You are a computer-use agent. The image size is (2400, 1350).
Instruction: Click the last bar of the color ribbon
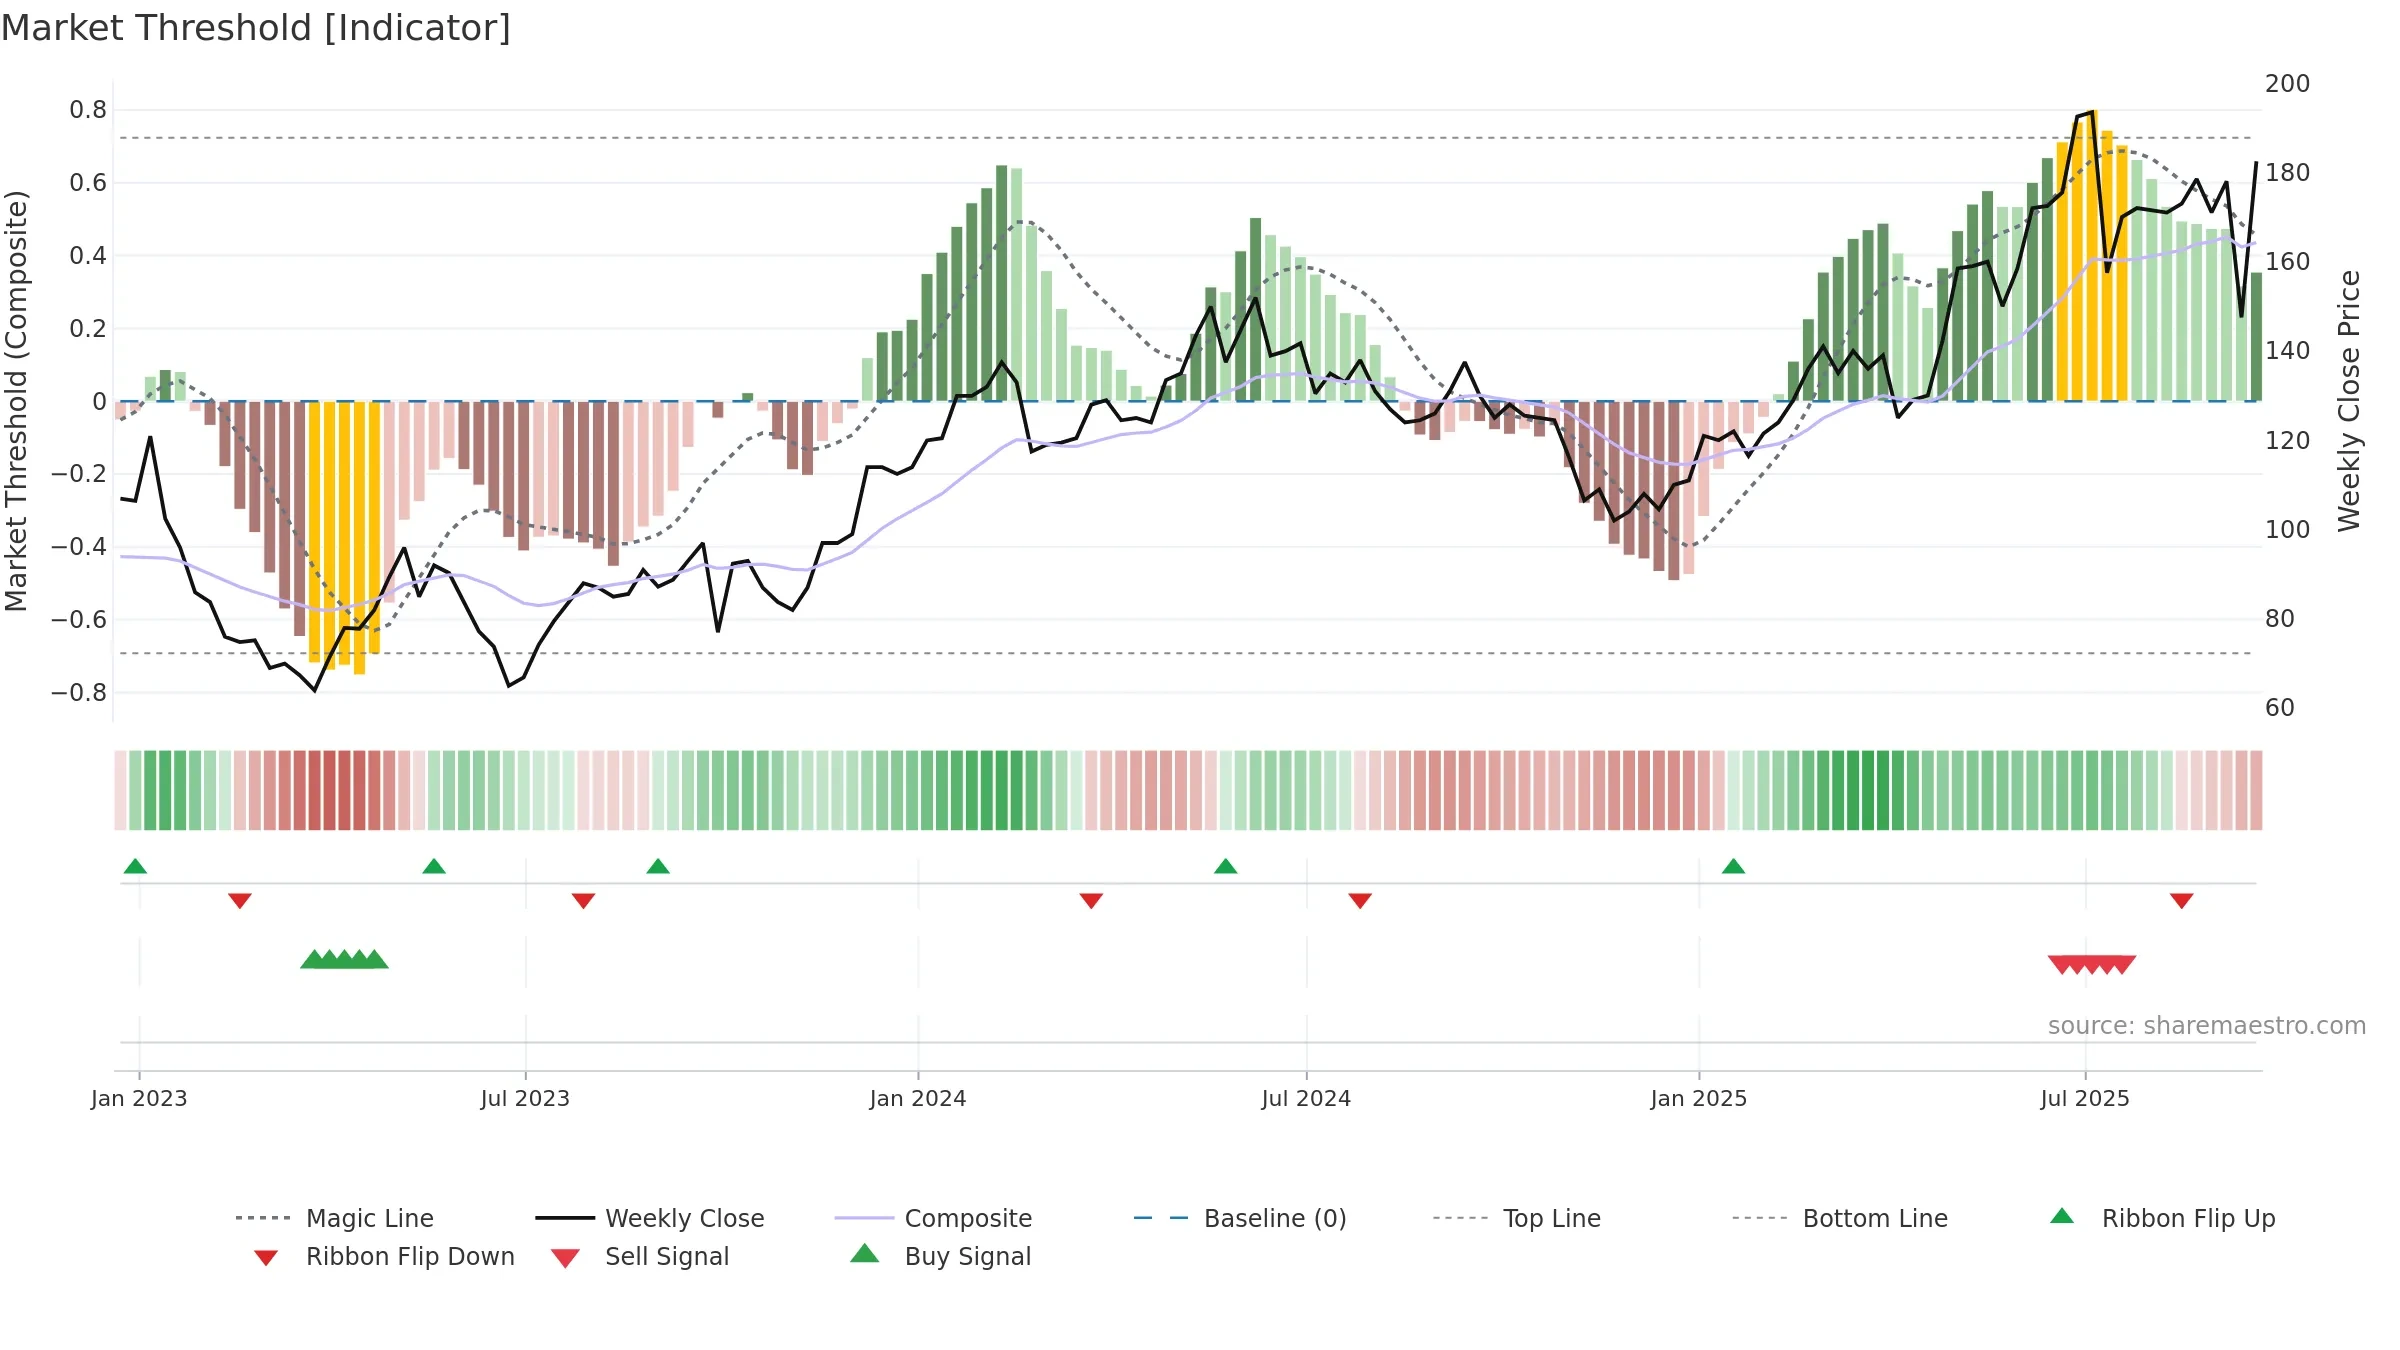pos(2256,790)
